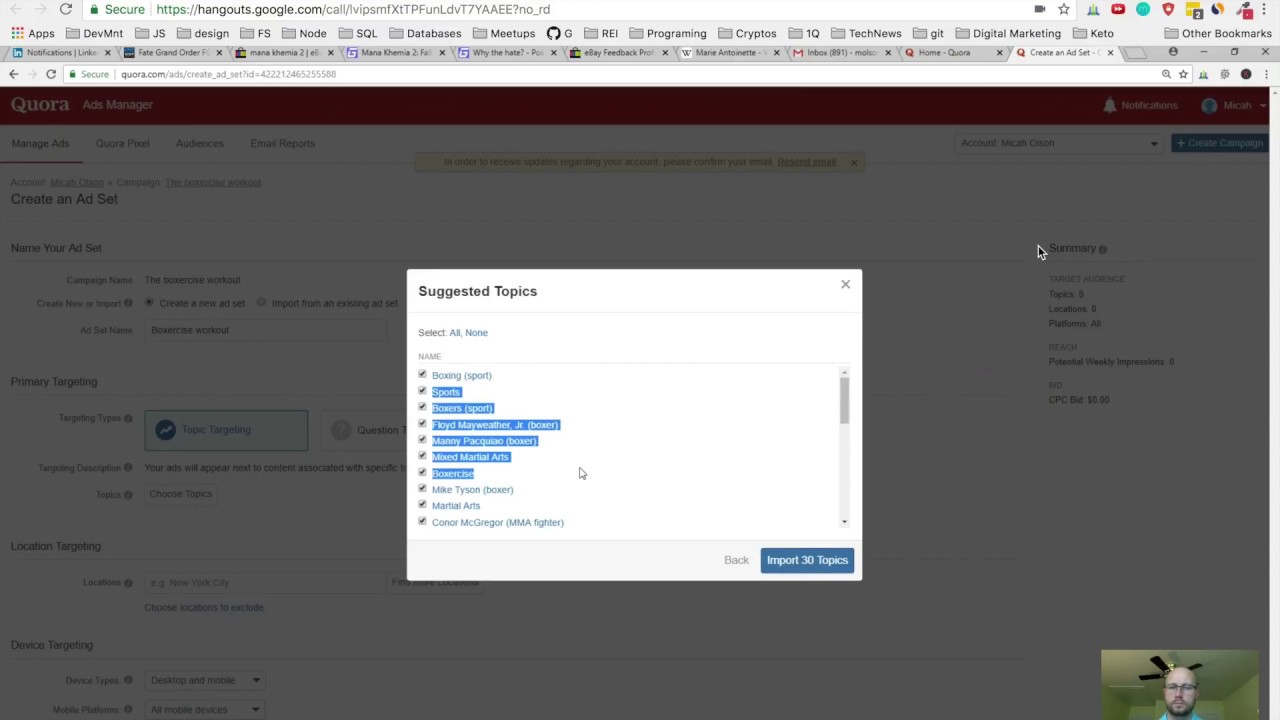Click the topics list scrollbar thumb
Screen dimensions: 1280x720
(x=844, y=400)
